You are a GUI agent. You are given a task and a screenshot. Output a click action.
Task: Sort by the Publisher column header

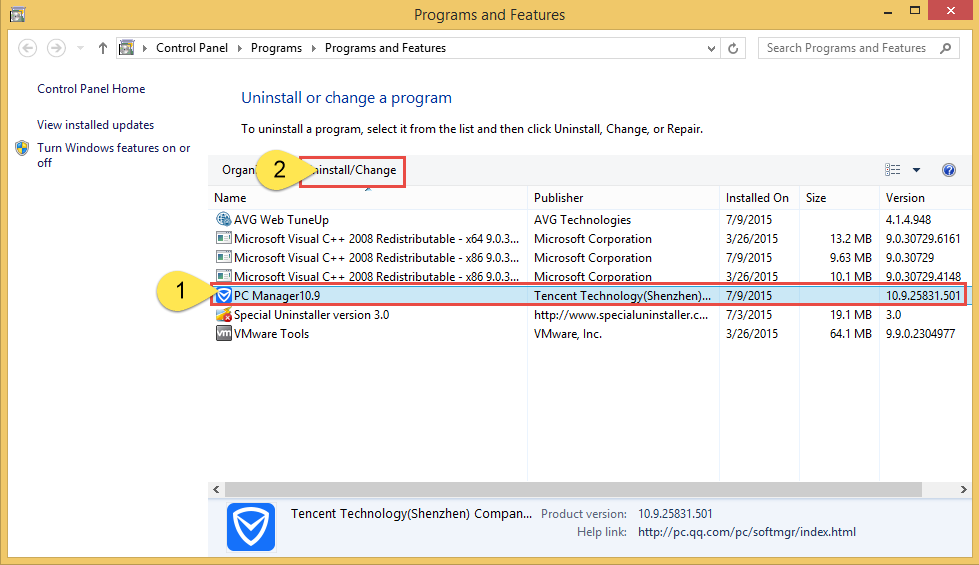[x=623, y=198]
